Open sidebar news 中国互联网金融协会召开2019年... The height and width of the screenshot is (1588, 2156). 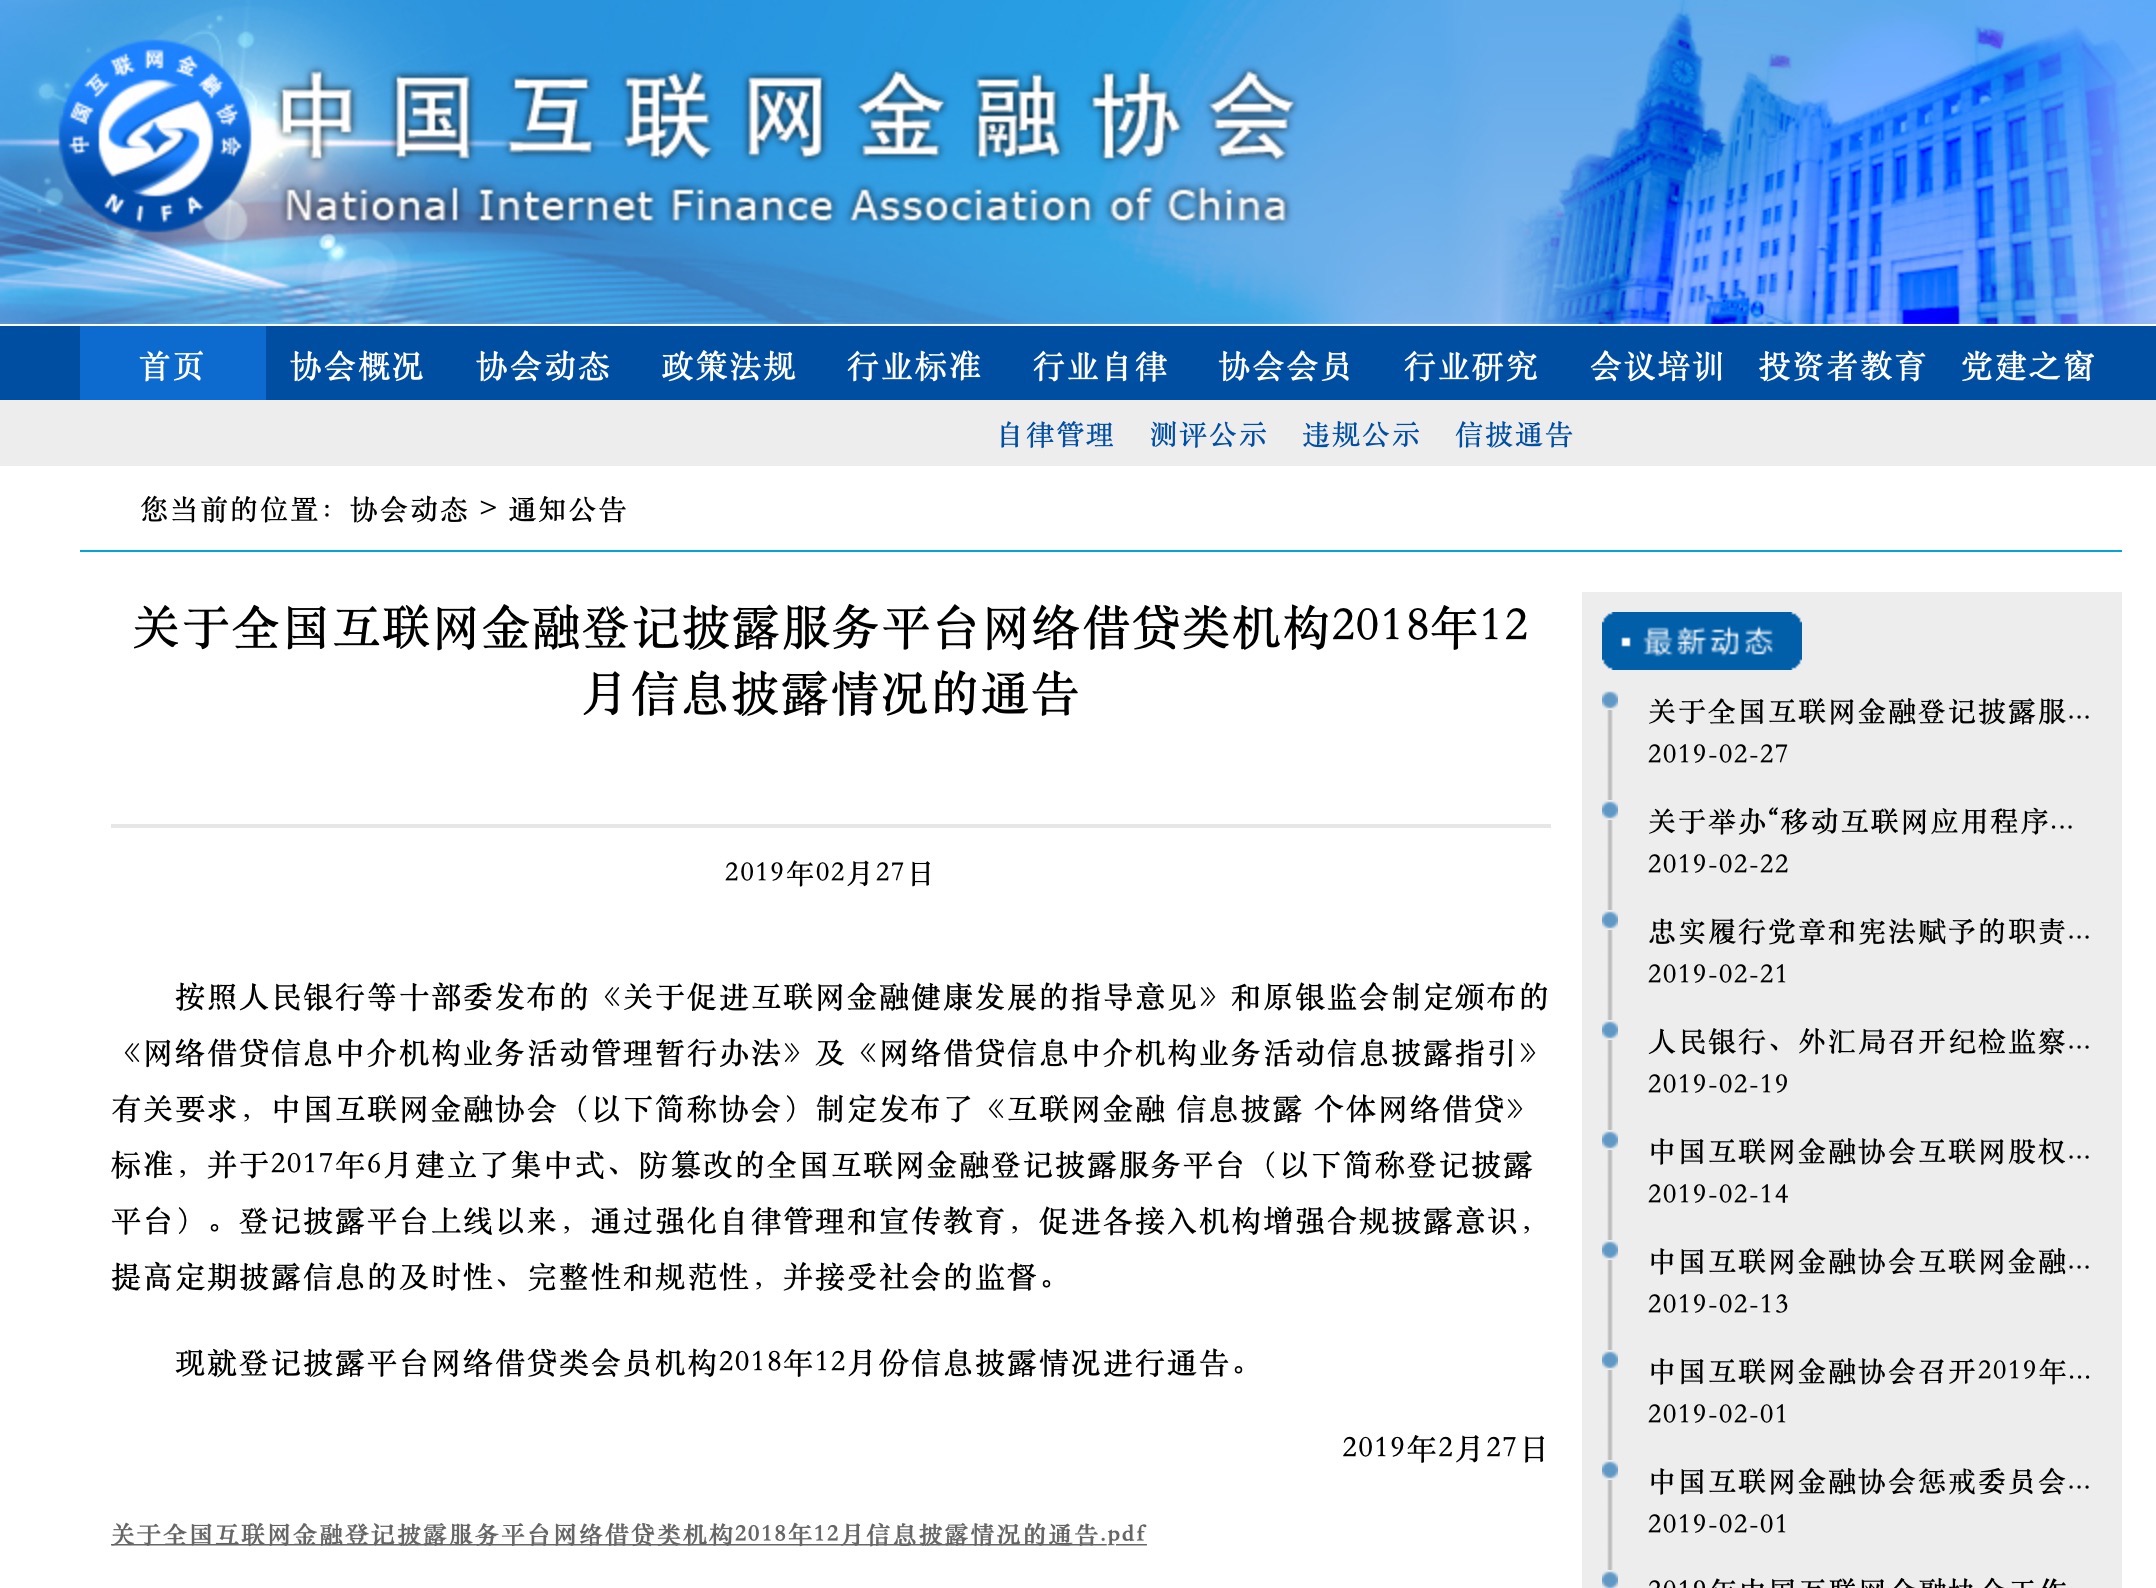pyautogui.click(x=1869, y=1371)
